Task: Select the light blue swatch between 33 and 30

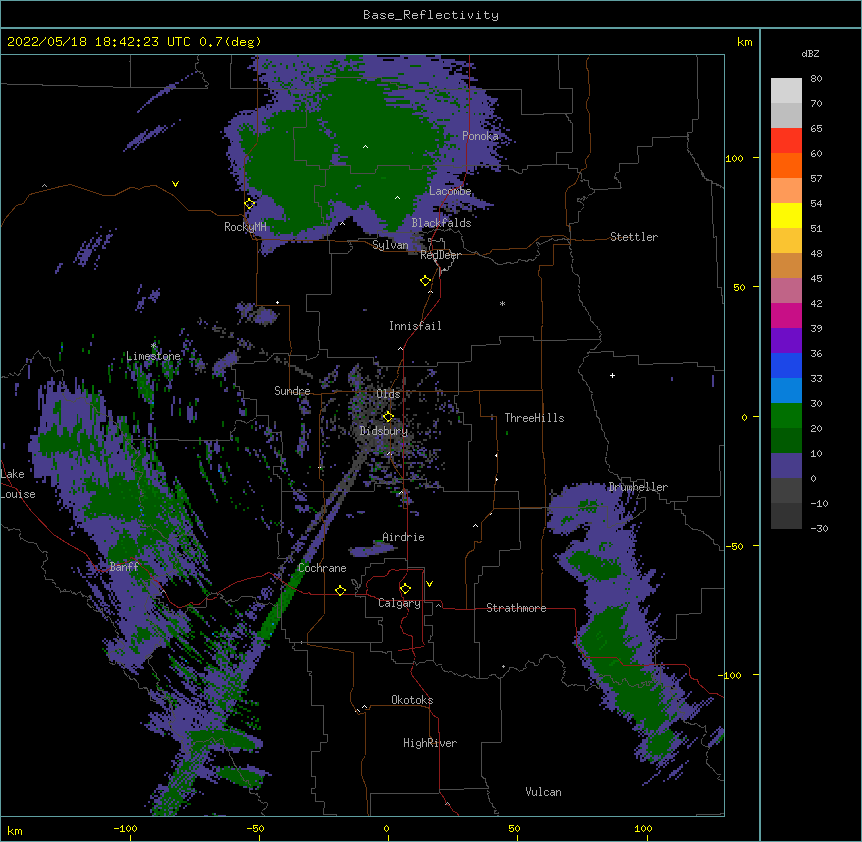Action: coord(786,390)
